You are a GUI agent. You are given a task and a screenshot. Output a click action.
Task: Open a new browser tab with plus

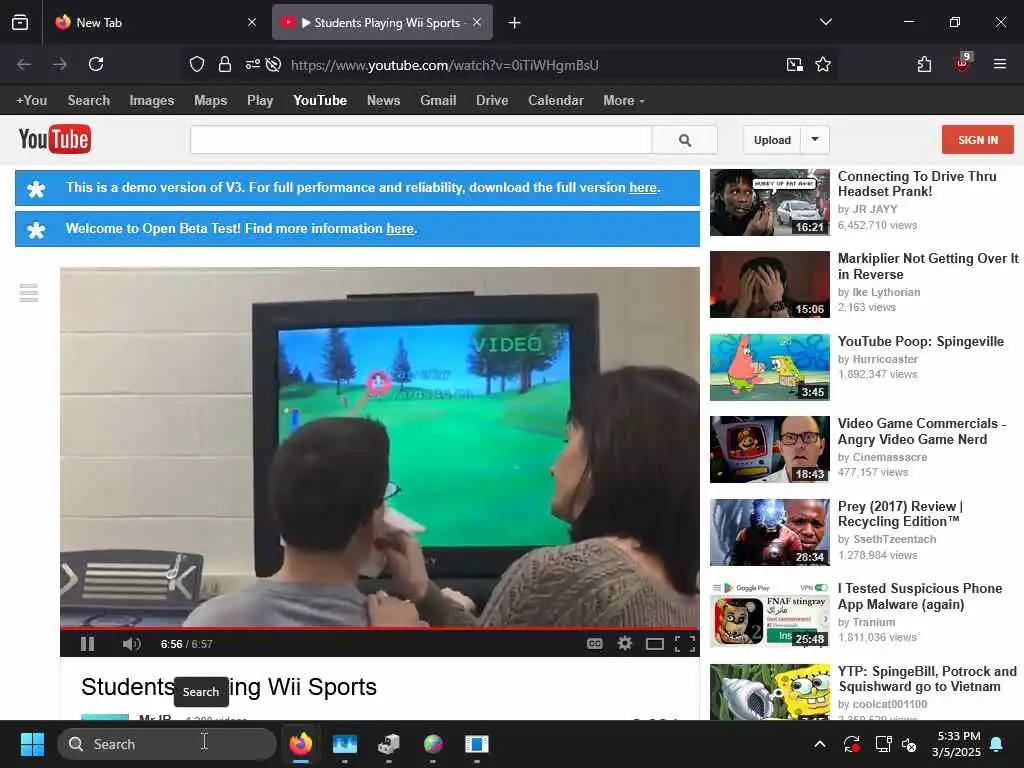[515, 23]
